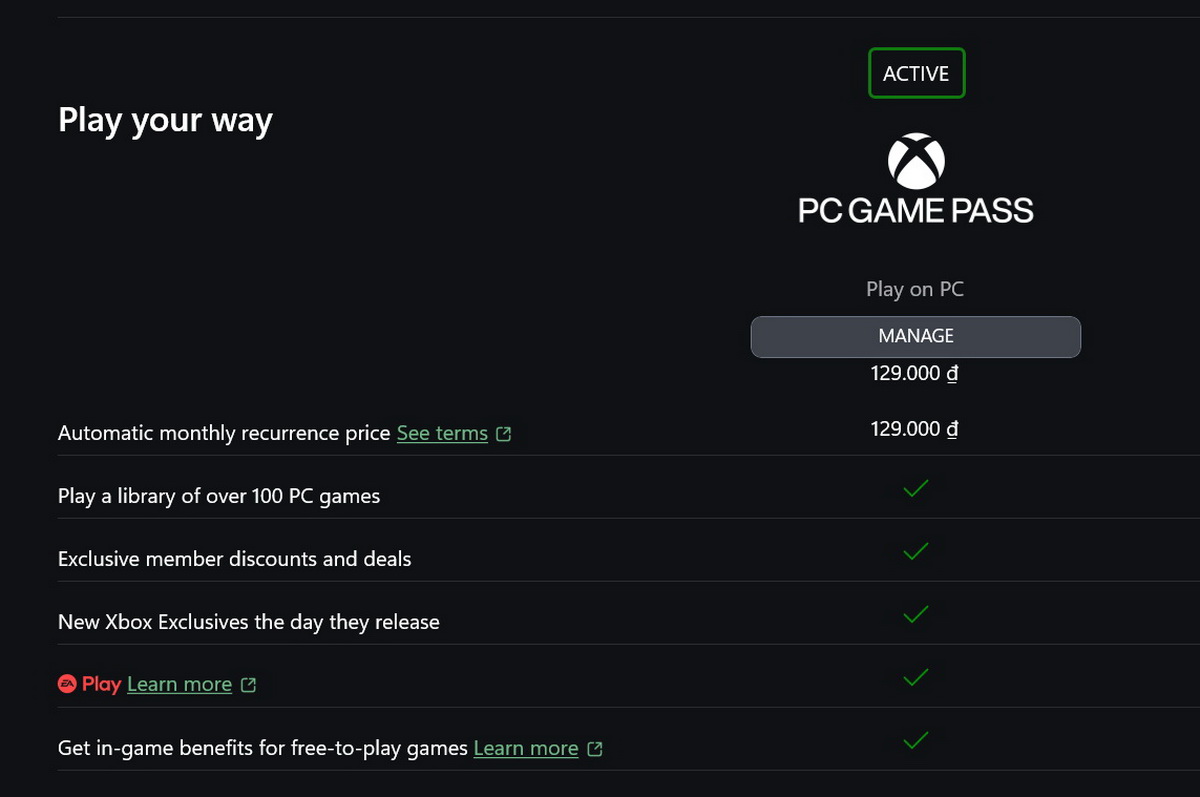Click checkmark for New Xbox Exclusives row
Image resolution: width=1200 pixels, height=797 pixels.
[915, 614]
